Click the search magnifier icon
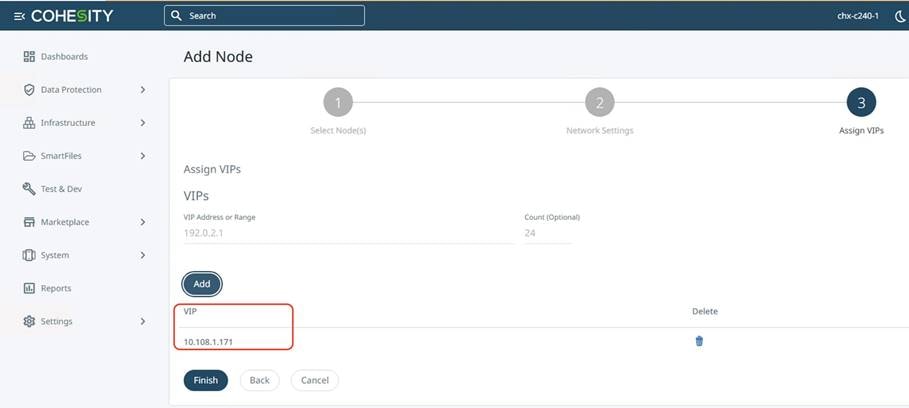Screen dimensions: 909x408 click(177, 16)
